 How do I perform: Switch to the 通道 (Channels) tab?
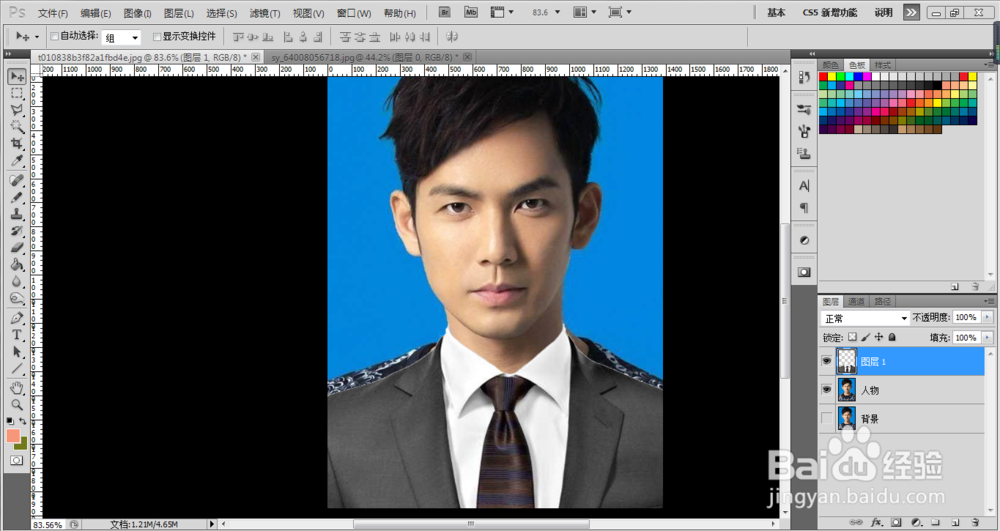856,302
